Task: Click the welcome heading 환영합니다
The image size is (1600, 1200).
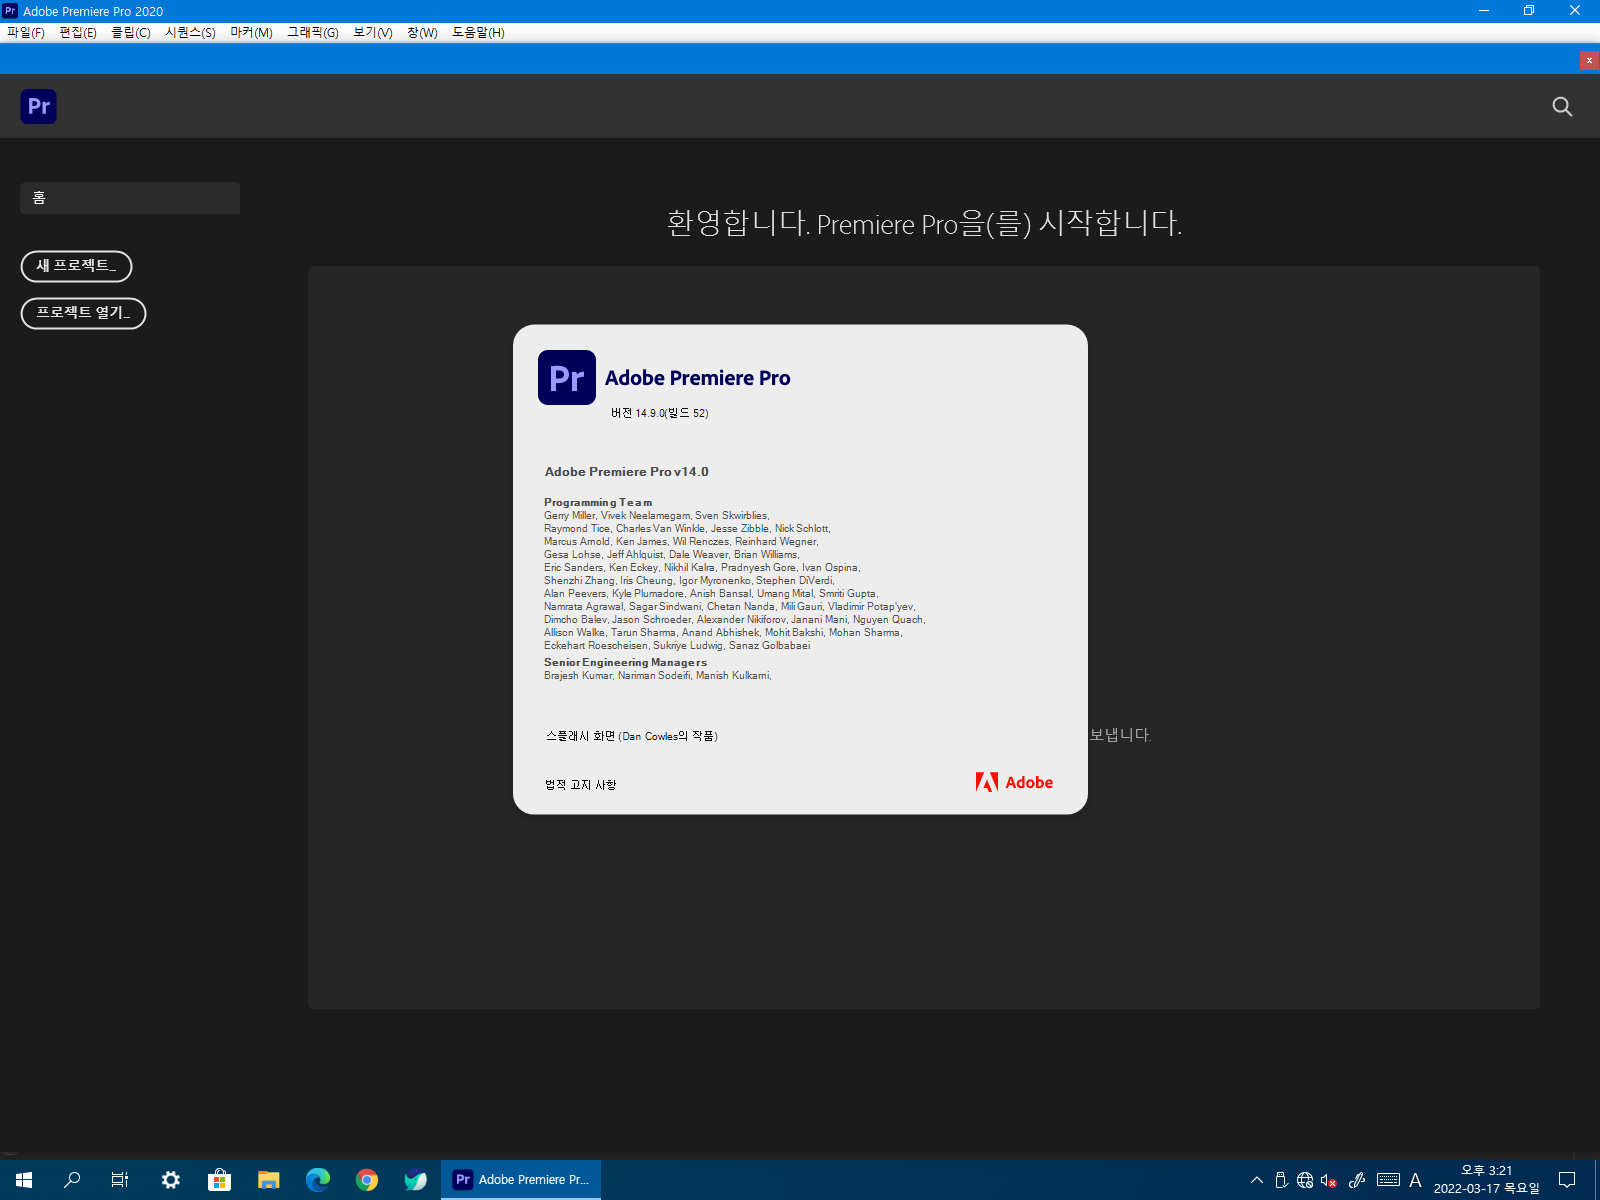Action: click(924, 222)
